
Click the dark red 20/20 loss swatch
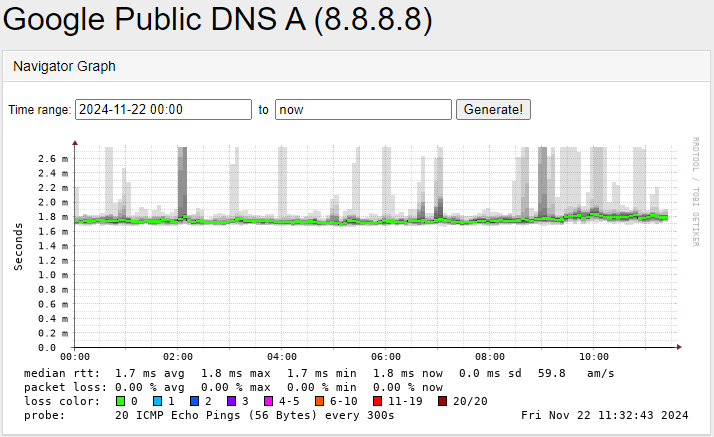(442, 401)
